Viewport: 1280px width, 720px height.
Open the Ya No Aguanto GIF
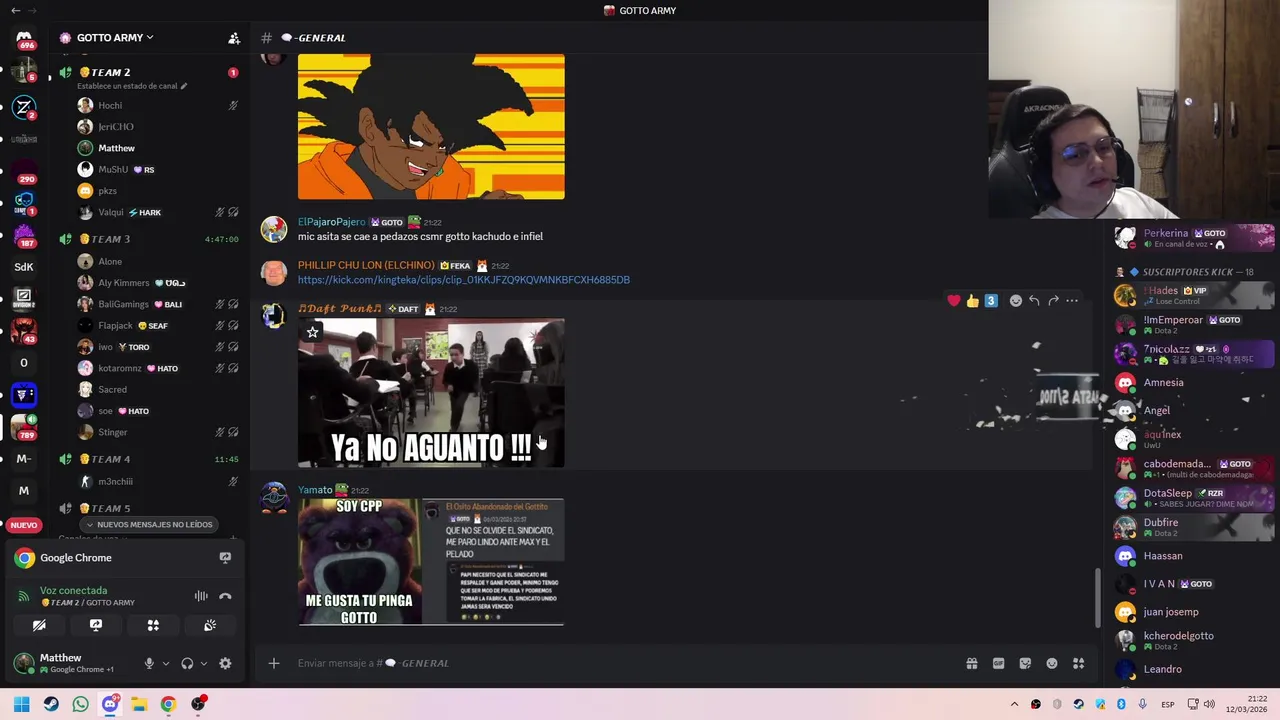click(x=431, y=394)
